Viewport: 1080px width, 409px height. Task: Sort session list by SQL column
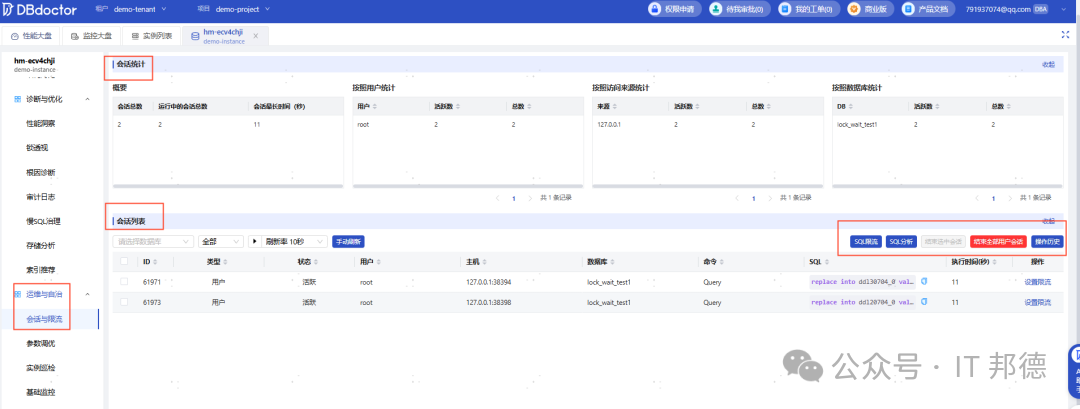tap(825, 262)
